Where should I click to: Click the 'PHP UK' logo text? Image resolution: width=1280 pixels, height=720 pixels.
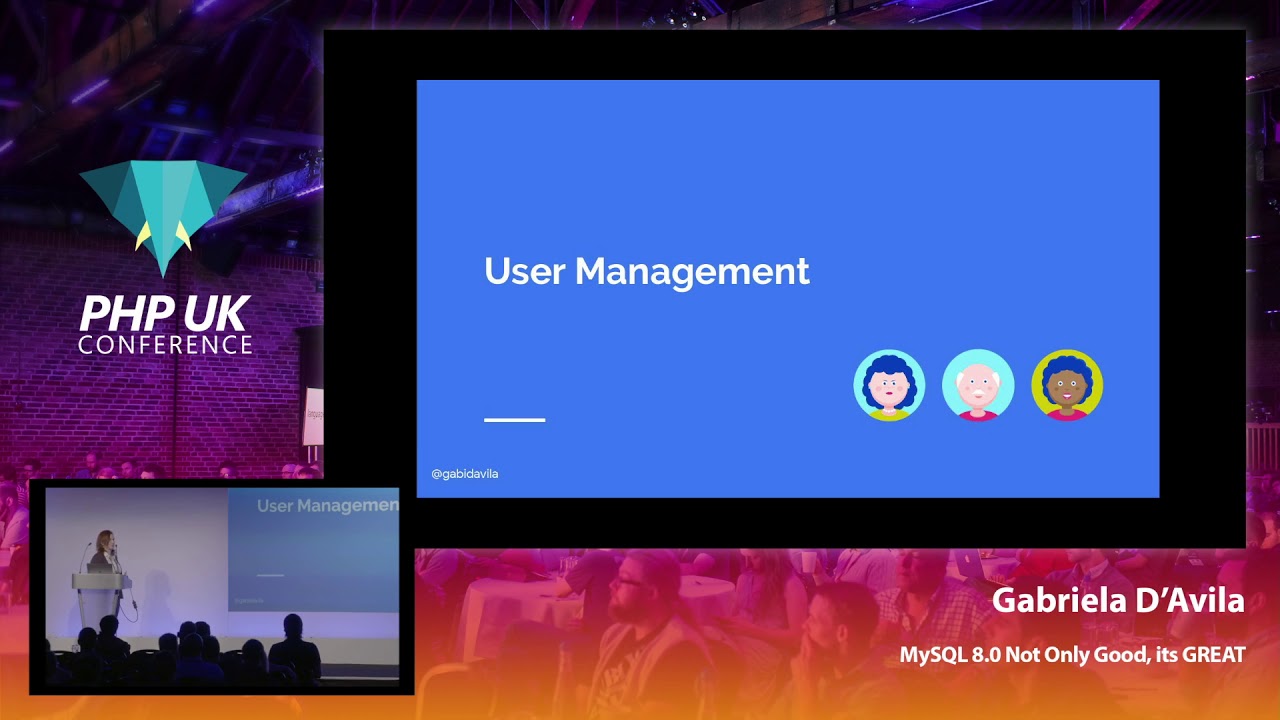pyautogui.click(x=165, y=314)
